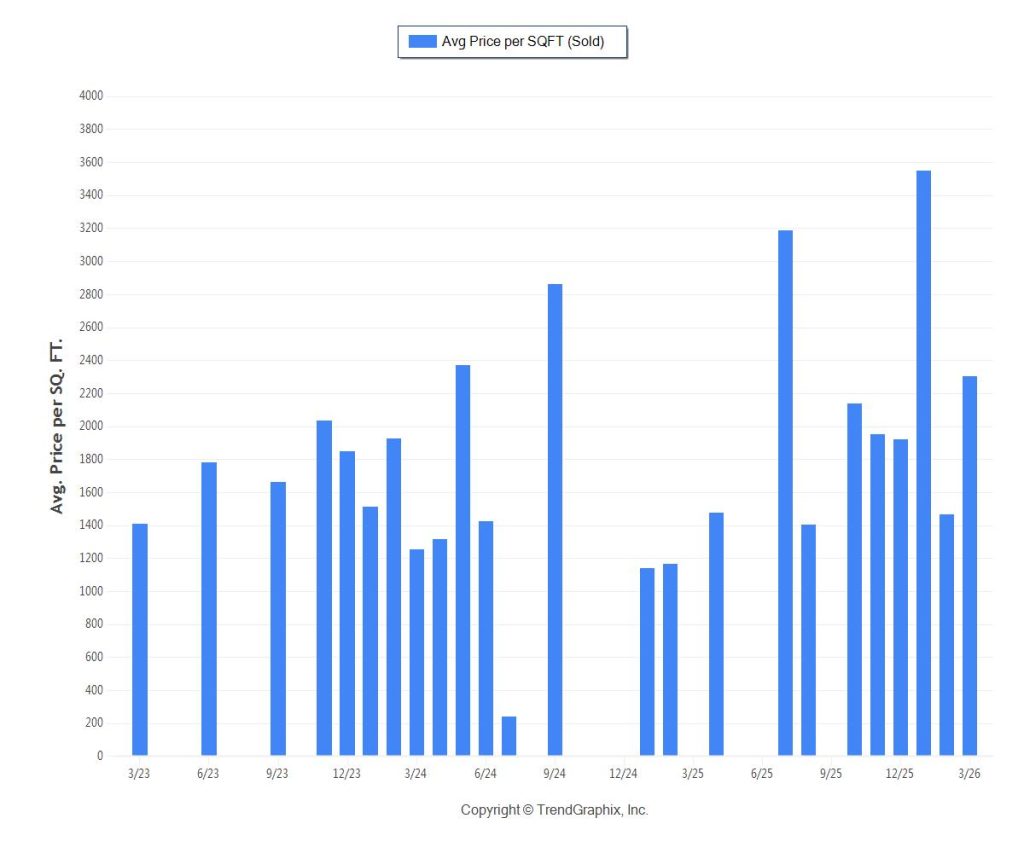Select the 9/24 bar reaching about 2860
The width and height of the screenshot is (1024, 853).
pyautogui.click(x=555, y=519)
